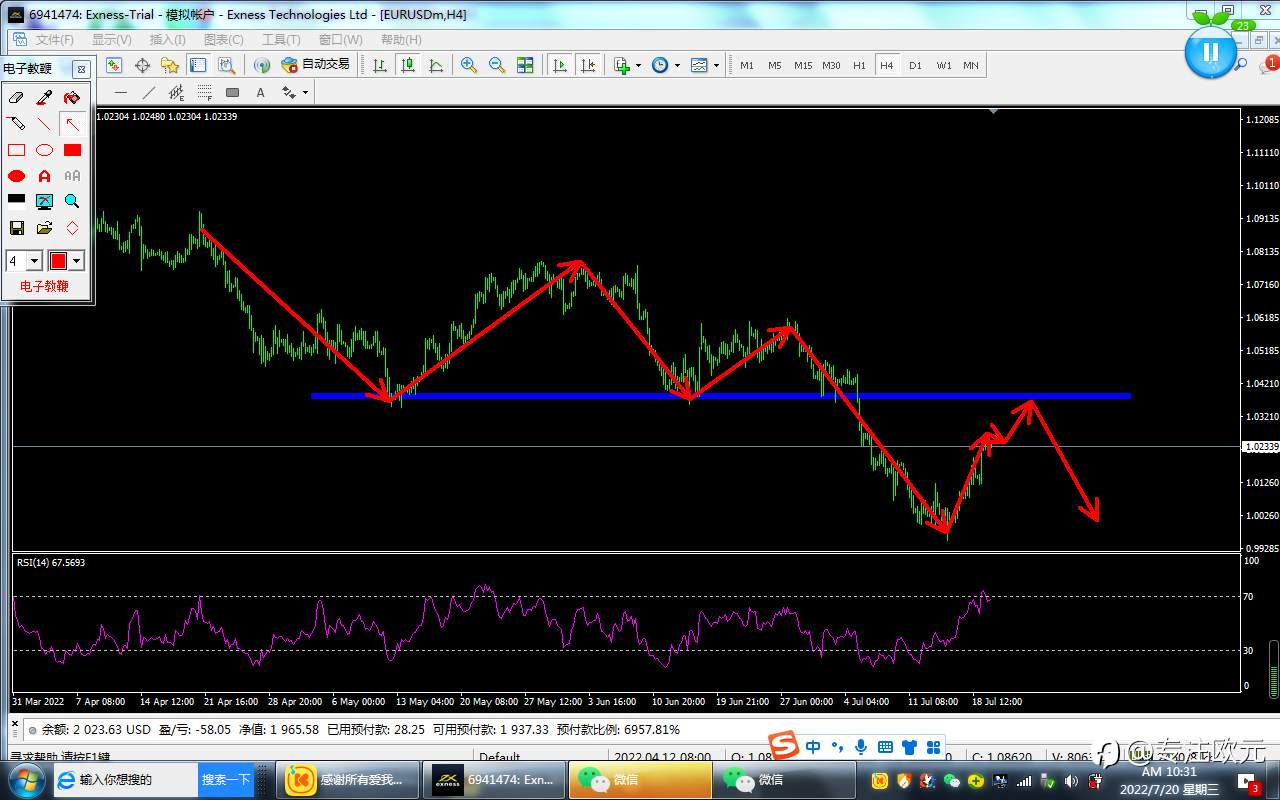Click the red color swatch in annotation panel

pyautogui.click(x=58, y=261)
